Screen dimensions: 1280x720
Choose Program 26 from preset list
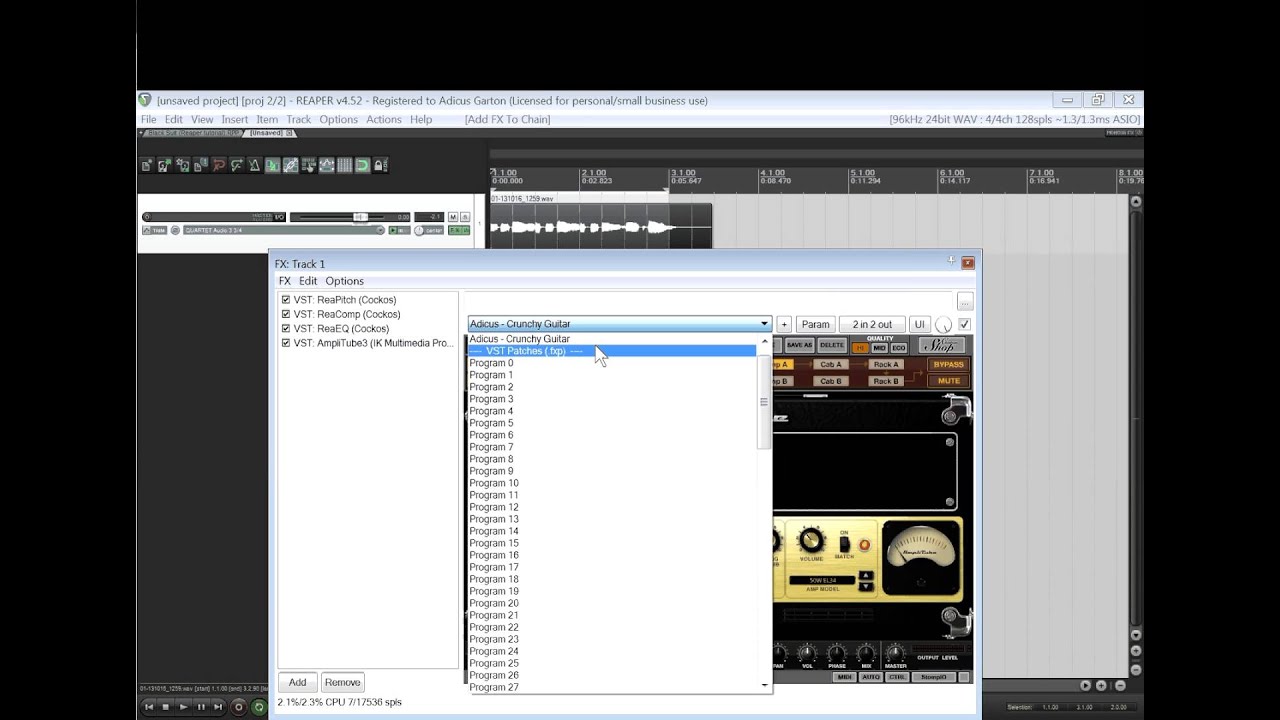612,675
